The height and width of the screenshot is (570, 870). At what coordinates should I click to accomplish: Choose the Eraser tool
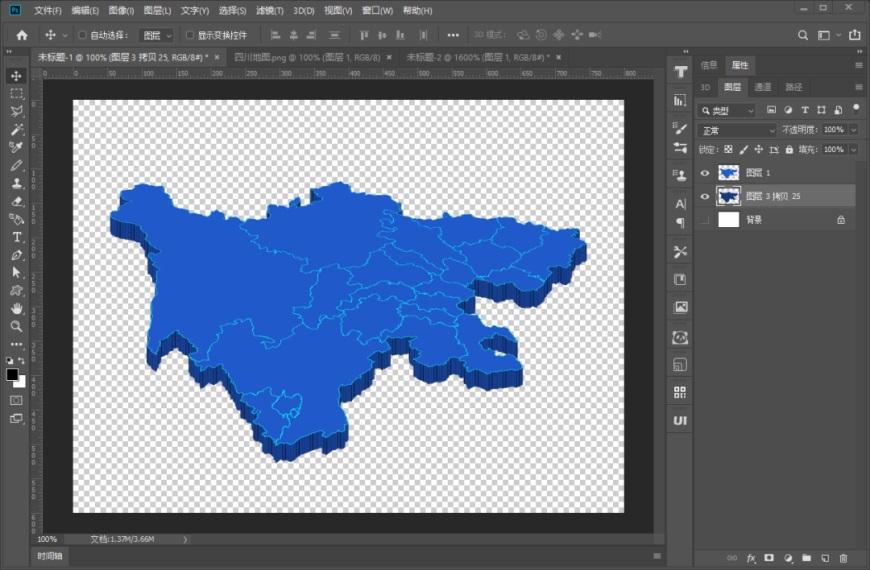coord(17,201)
